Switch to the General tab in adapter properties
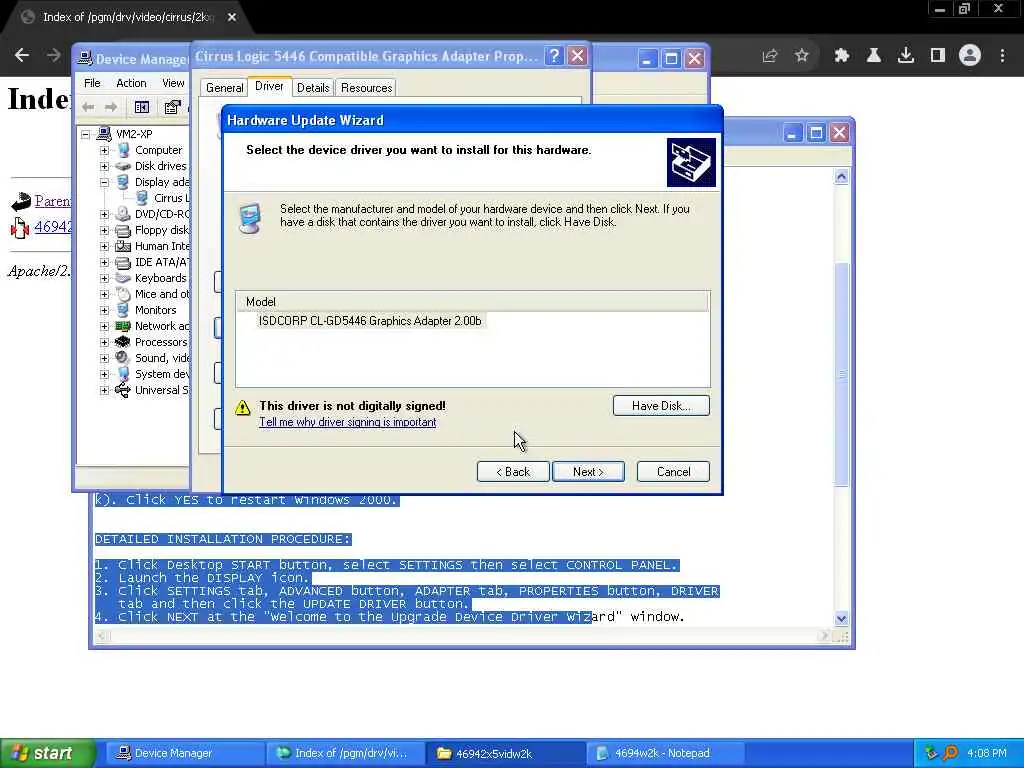 pyautogui.click(x=224, y=88)
